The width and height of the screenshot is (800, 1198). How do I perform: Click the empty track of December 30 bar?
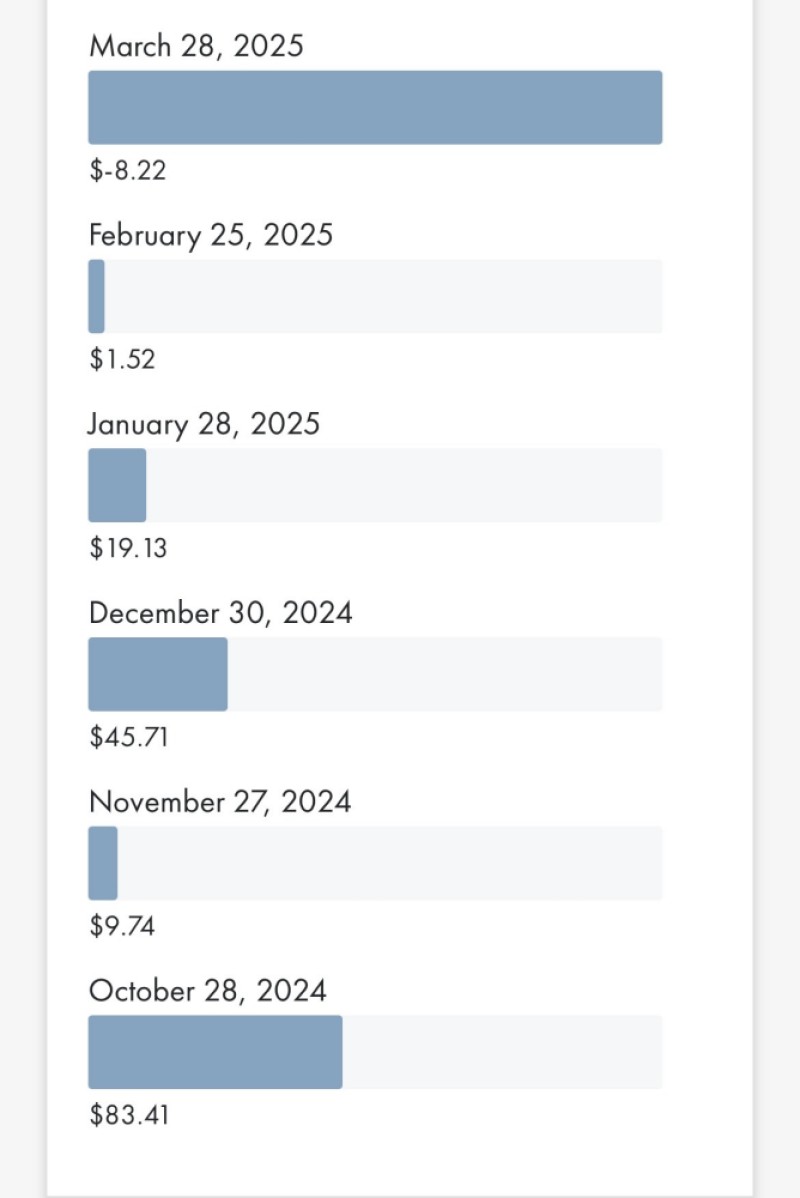(x=445, y=674)
